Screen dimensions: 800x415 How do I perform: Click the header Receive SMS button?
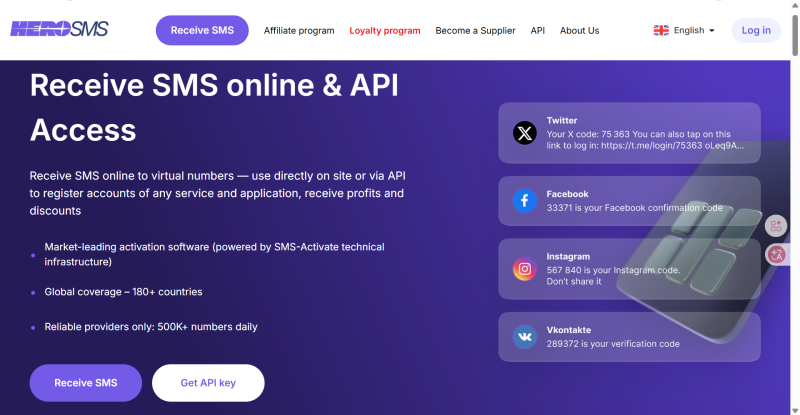(x=202, y=30)
